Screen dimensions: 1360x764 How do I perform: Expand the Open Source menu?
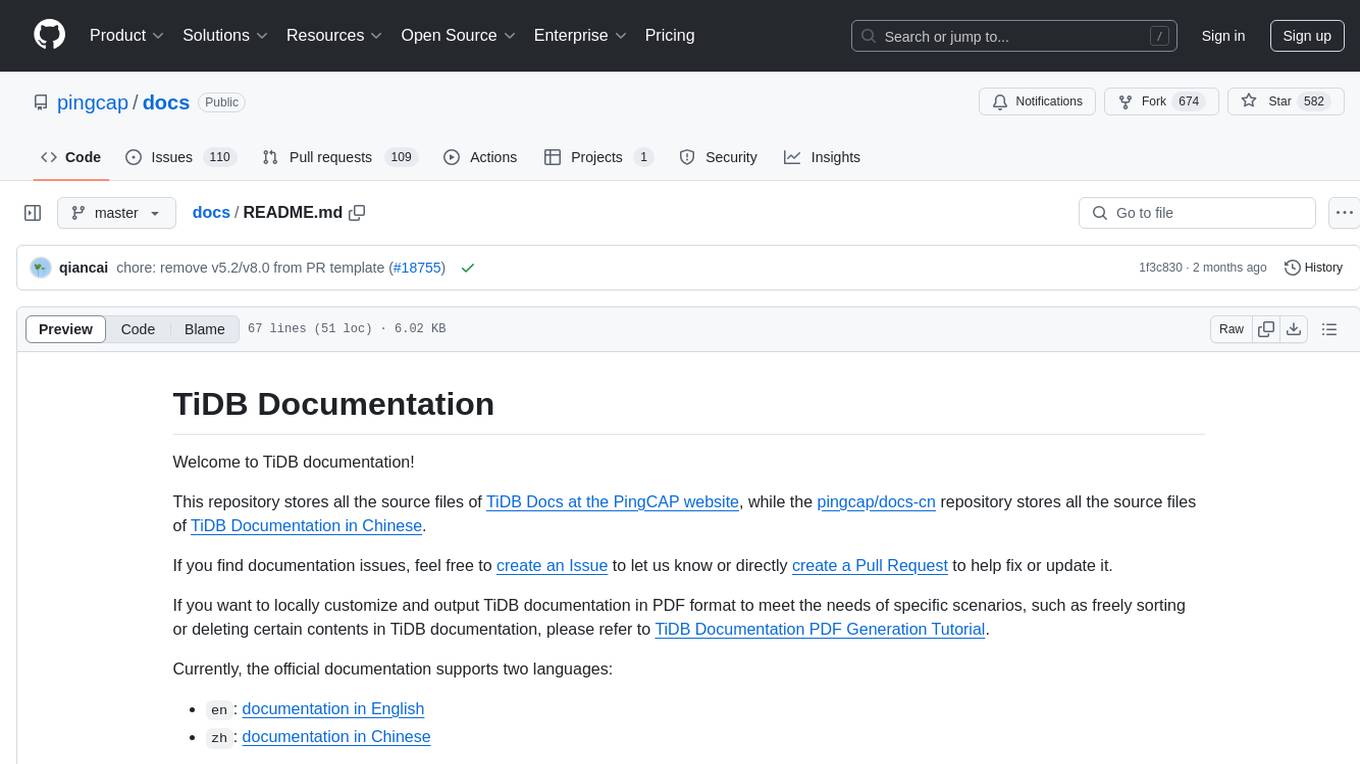458,35
